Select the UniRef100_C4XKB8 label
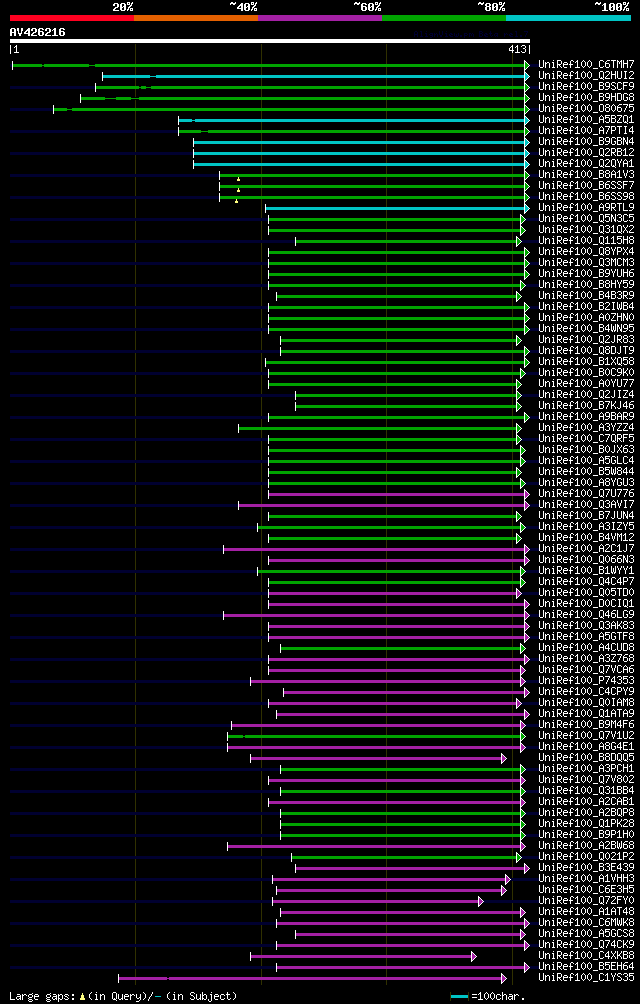640x1004 pixels. pyautogui.click(x=586, y=957)
